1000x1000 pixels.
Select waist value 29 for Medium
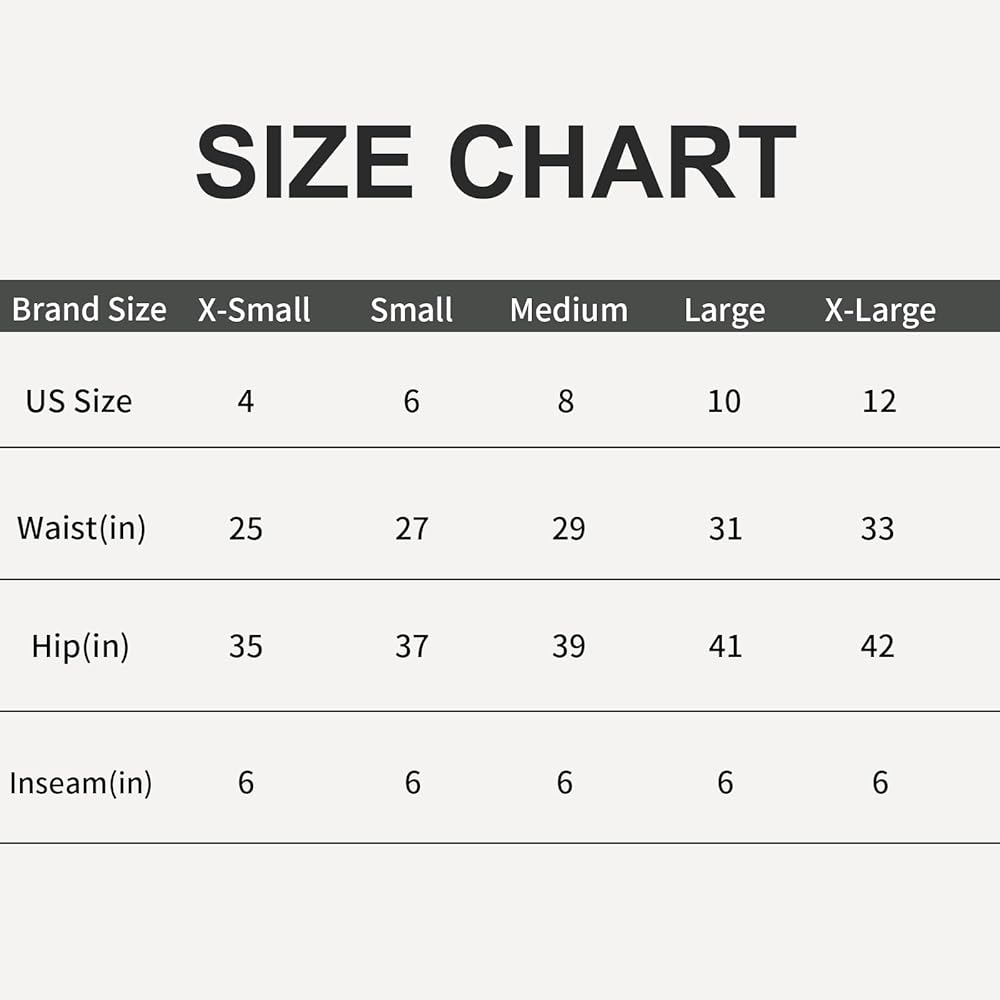(569, 529)
